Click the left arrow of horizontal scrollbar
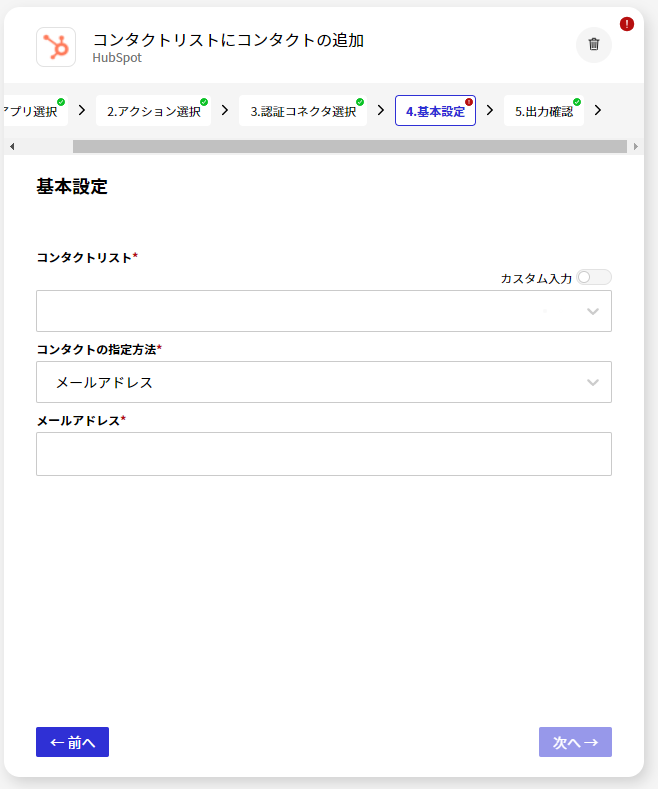This screenshot has width=658, height=789. pyautogui.click(x=12, y=146)
